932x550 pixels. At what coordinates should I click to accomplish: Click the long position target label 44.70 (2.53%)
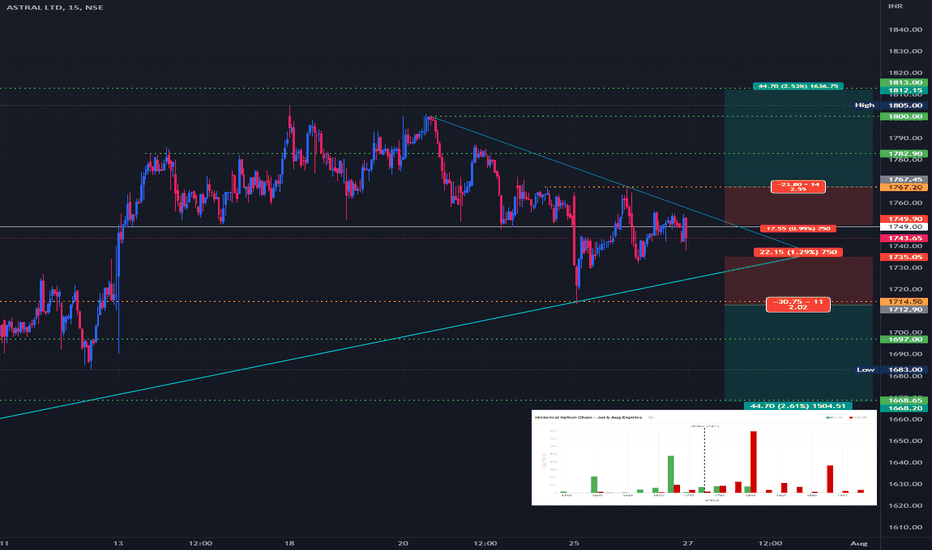point(798,86)
